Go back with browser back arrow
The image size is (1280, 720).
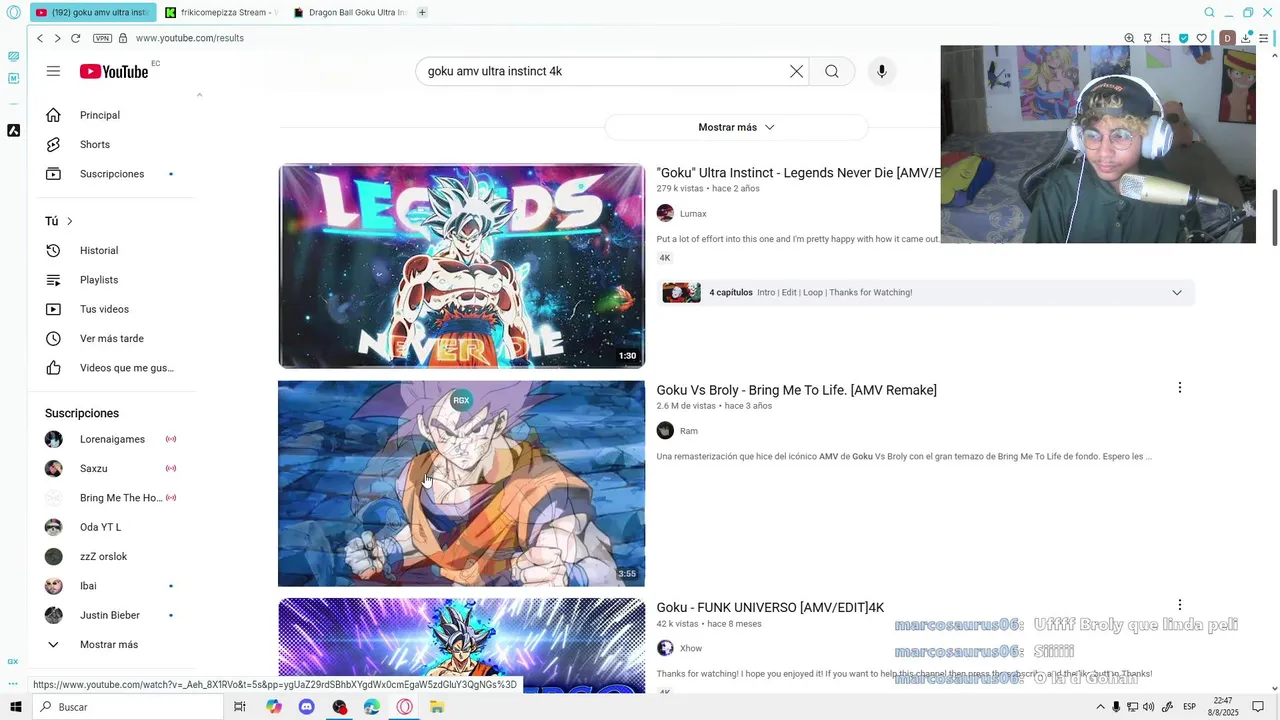tap(40, 38)
